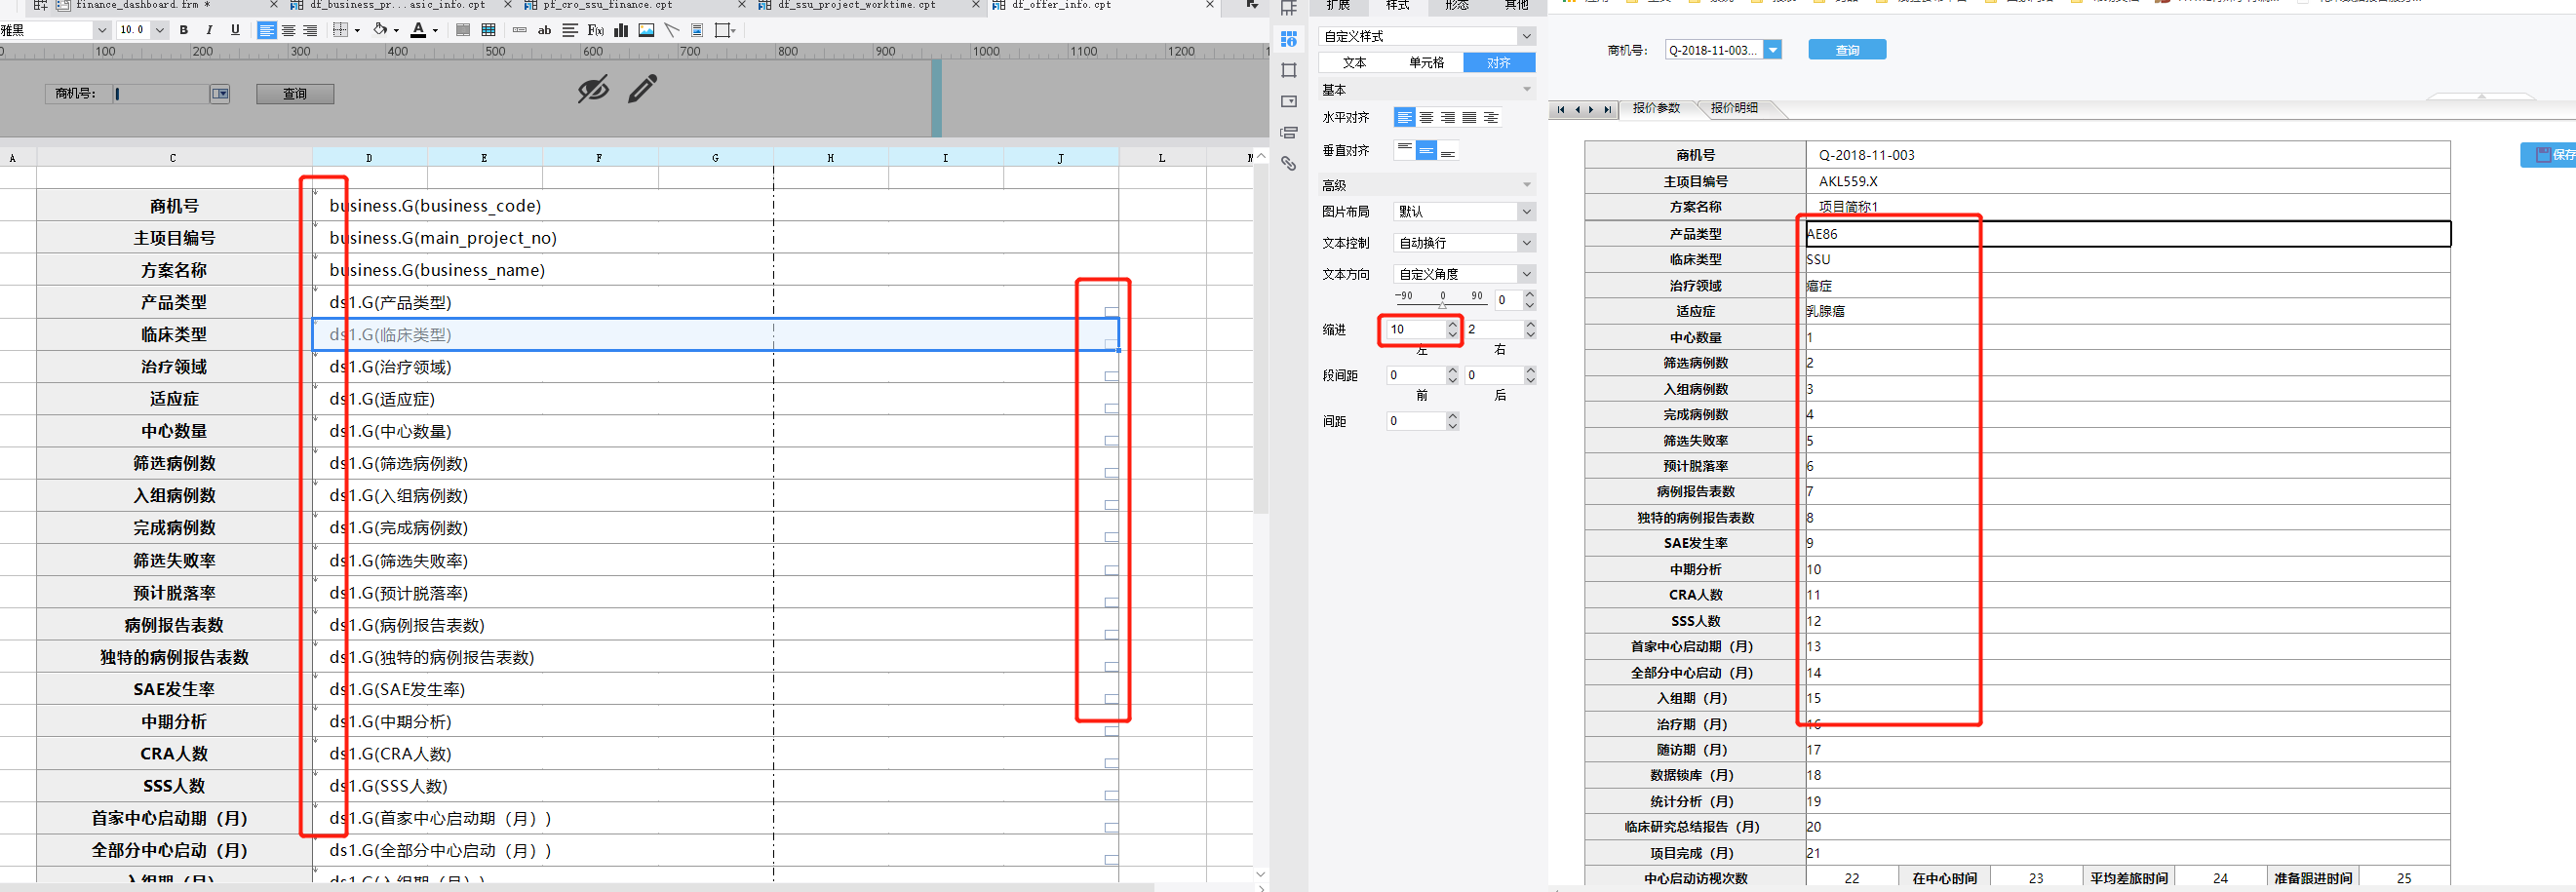This screenshot has width=2576, height=892.
Task: Select bottom vertical alignment in 垂直对齐
Action: [1448, 150]
